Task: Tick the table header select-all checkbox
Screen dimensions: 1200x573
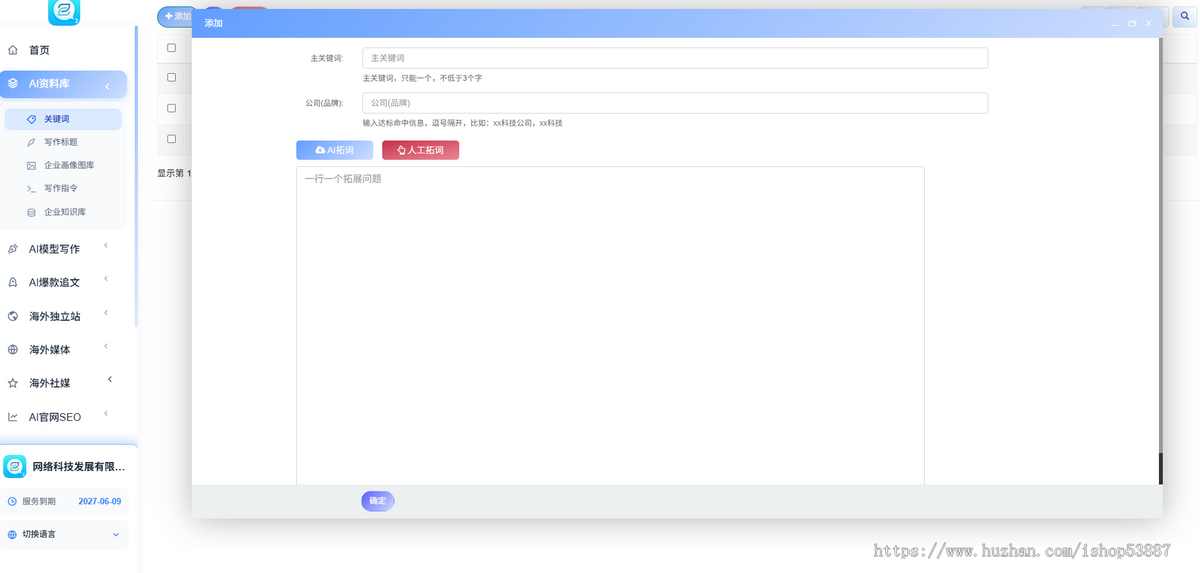Action: point(171,48)
